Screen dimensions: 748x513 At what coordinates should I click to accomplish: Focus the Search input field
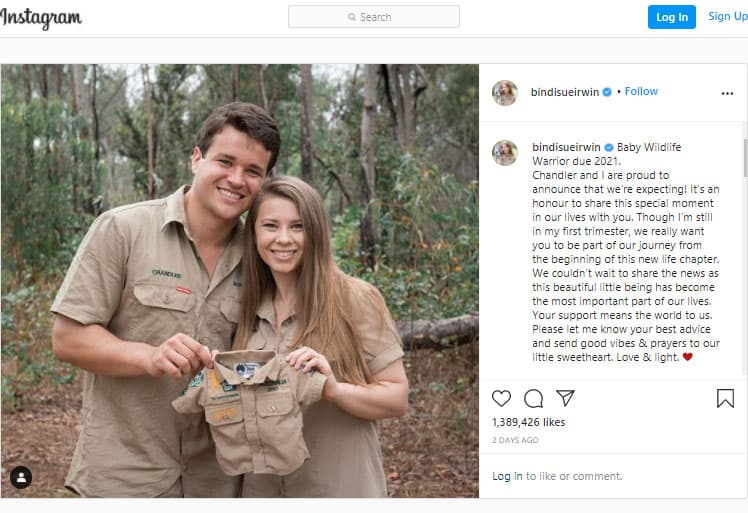[374, 17]
